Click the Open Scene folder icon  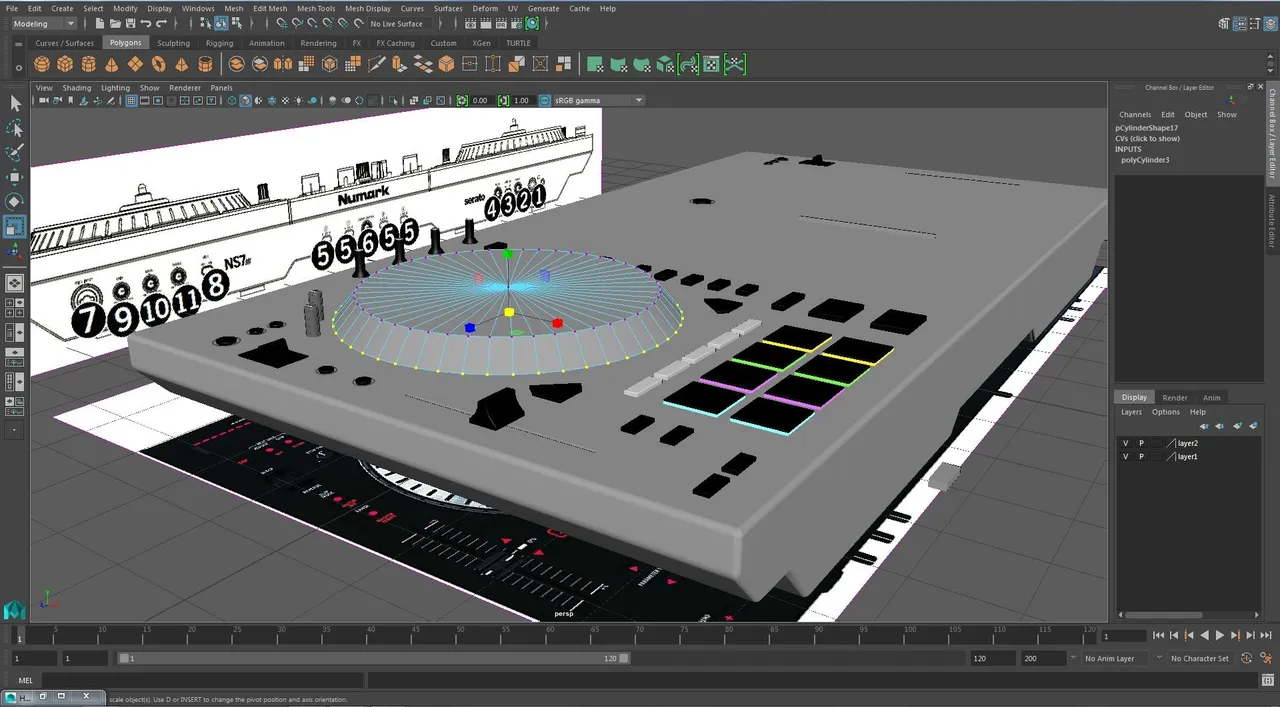pos(117,23)
